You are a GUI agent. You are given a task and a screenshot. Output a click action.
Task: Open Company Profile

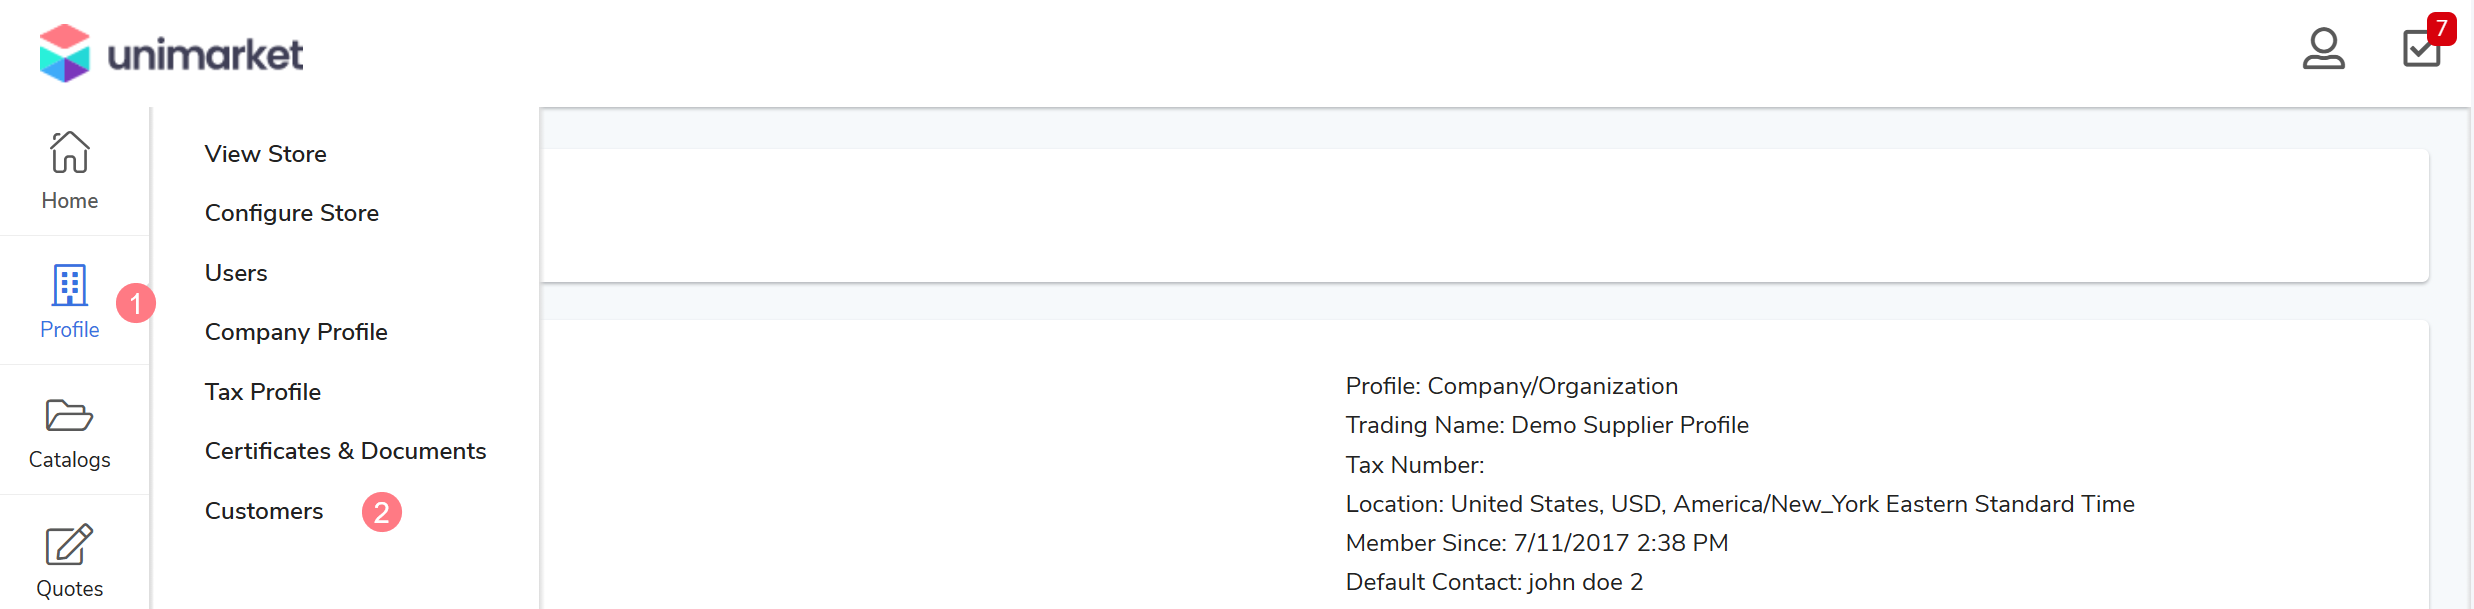click(296, 332)
